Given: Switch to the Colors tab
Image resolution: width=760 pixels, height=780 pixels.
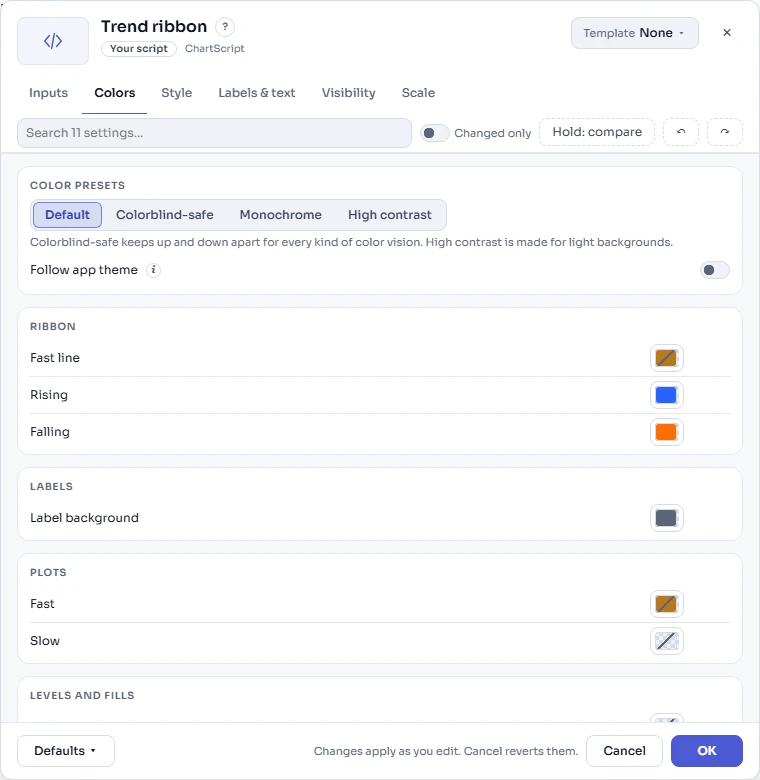Looking at the screenshot, I should 114,93.
